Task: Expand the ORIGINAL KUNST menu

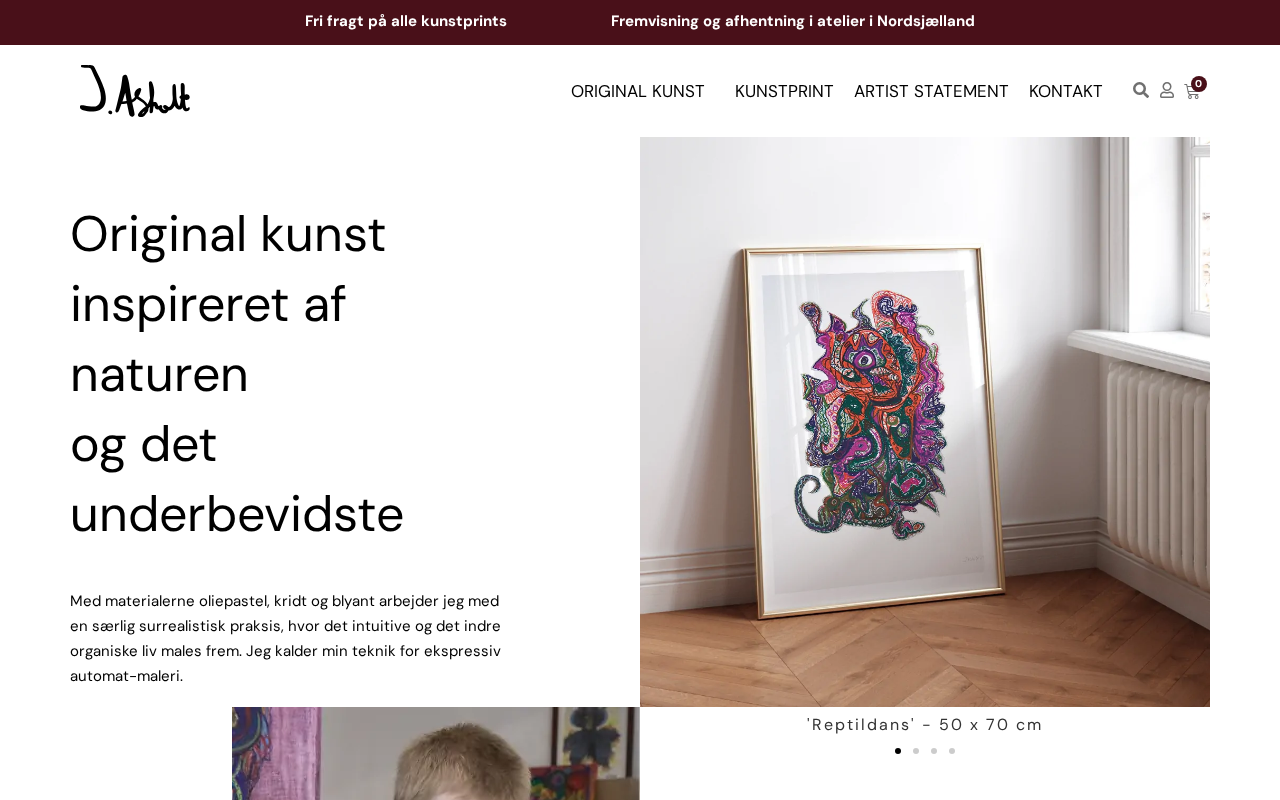Action: [x=638, y=91]
